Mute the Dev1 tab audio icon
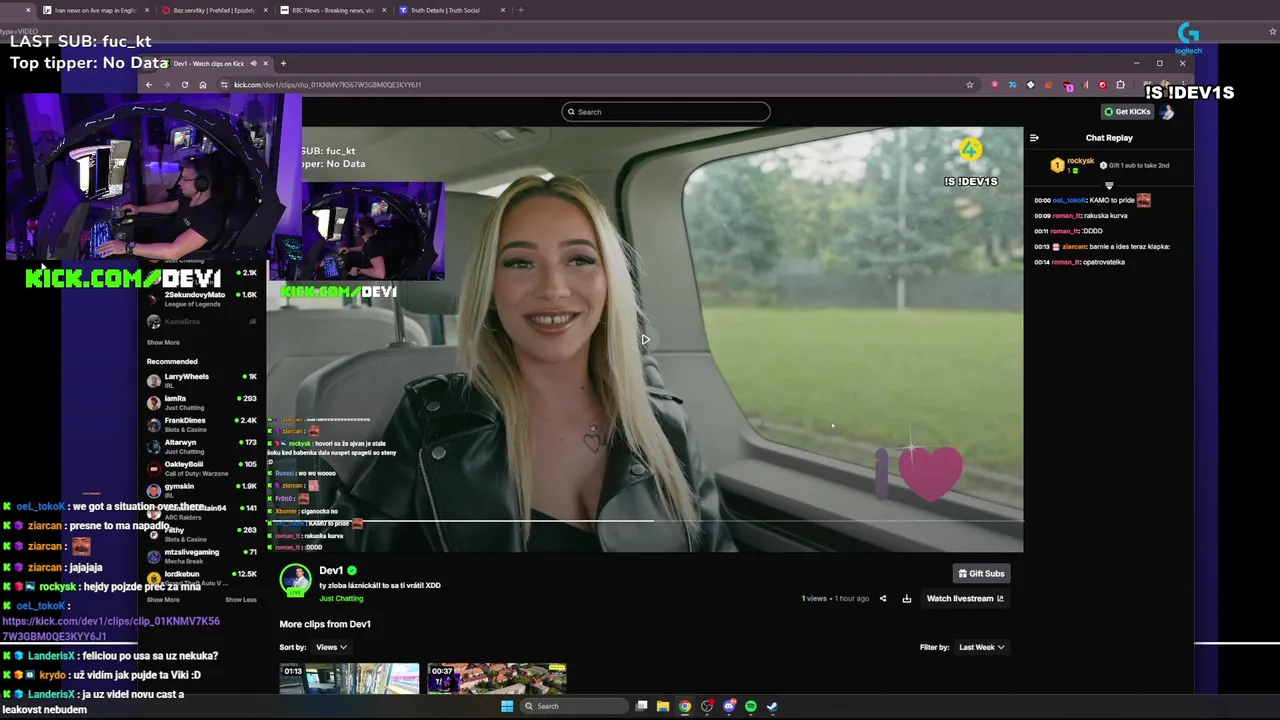 [252, 64]
